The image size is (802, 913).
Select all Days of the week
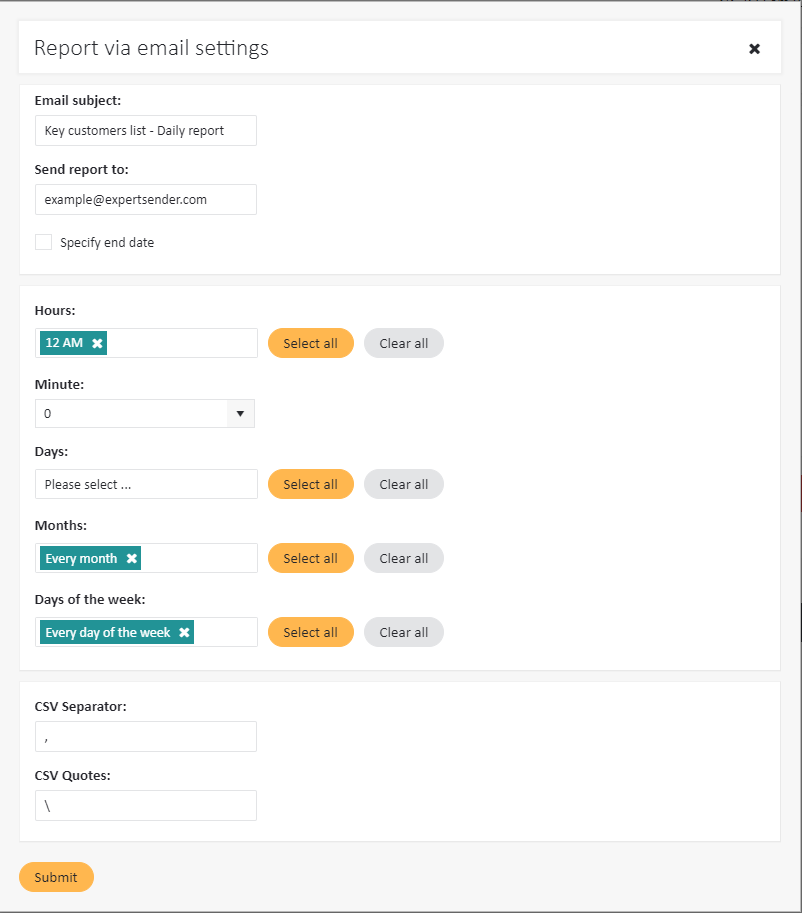310,632
